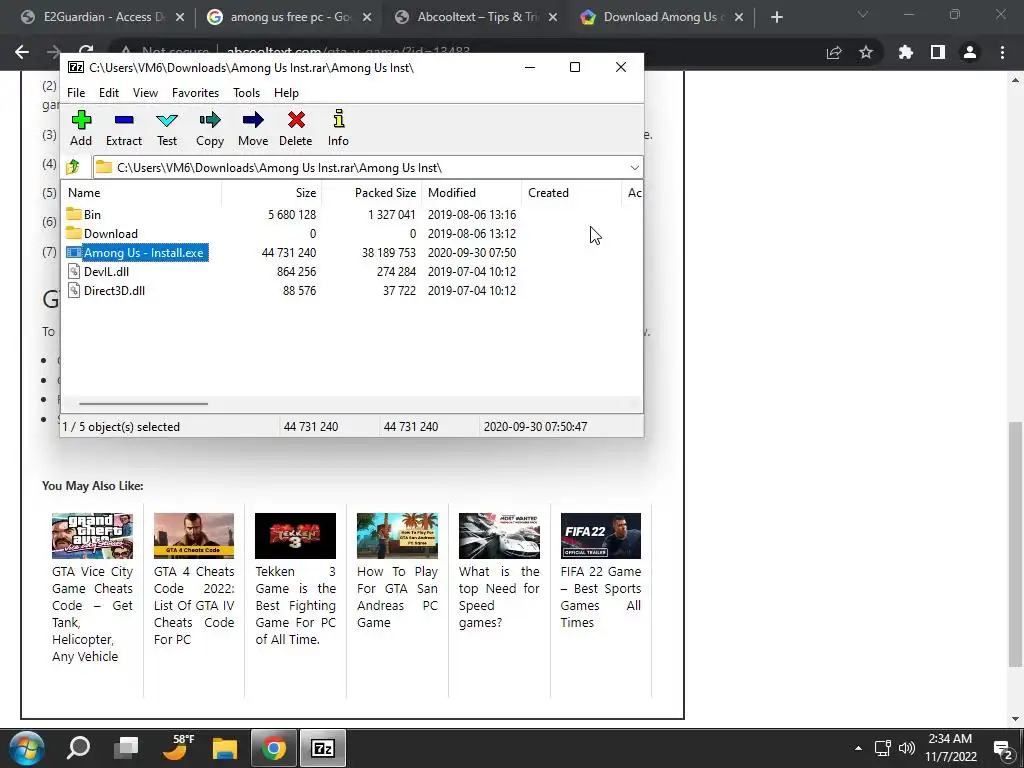This screenshot has width=1024, height=768.
Task: Click the Copy toolbar icon
Action: pyautogui.click(x=210, y=120)
